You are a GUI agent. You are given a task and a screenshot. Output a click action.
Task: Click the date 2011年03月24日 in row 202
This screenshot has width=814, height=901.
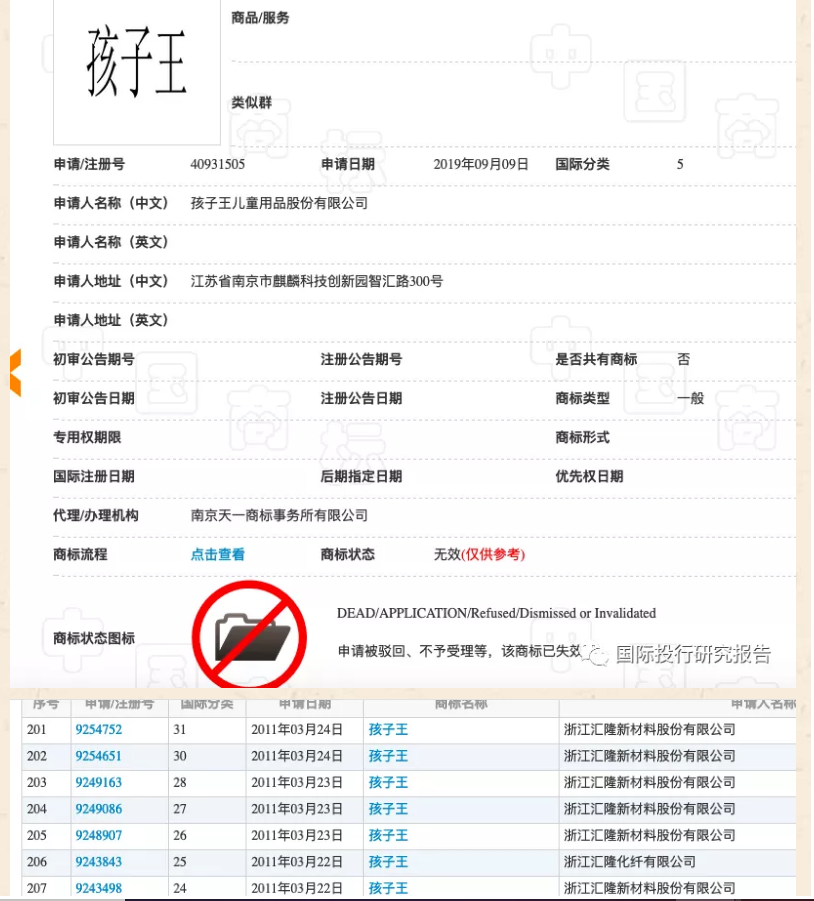point(296,756)
